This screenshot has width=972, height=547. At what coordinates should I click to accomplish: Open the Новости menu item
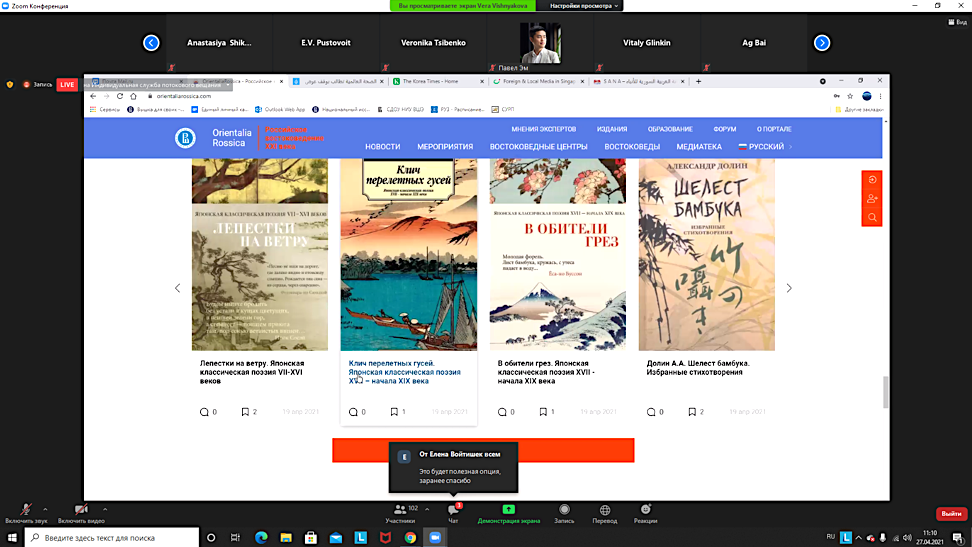click(x=382, y=147)
